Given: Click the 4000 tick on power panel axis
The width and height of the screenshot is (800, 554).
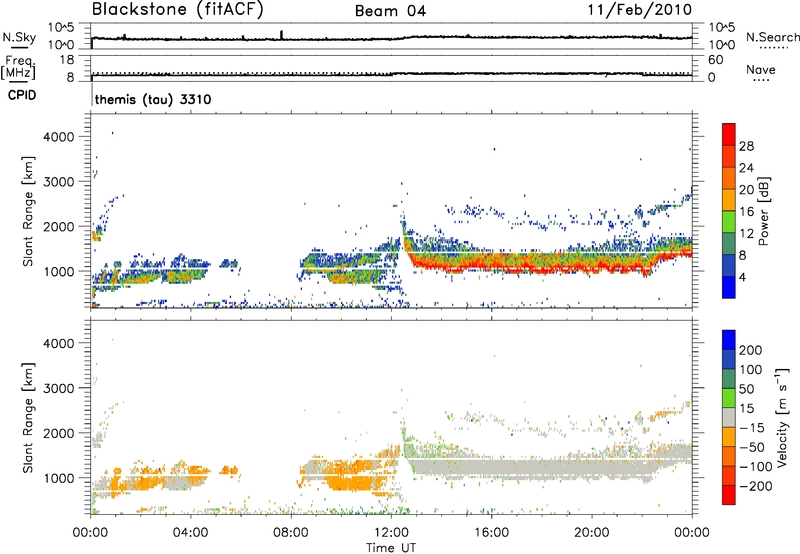Looking at the screenshot, I should click(58, 137).
